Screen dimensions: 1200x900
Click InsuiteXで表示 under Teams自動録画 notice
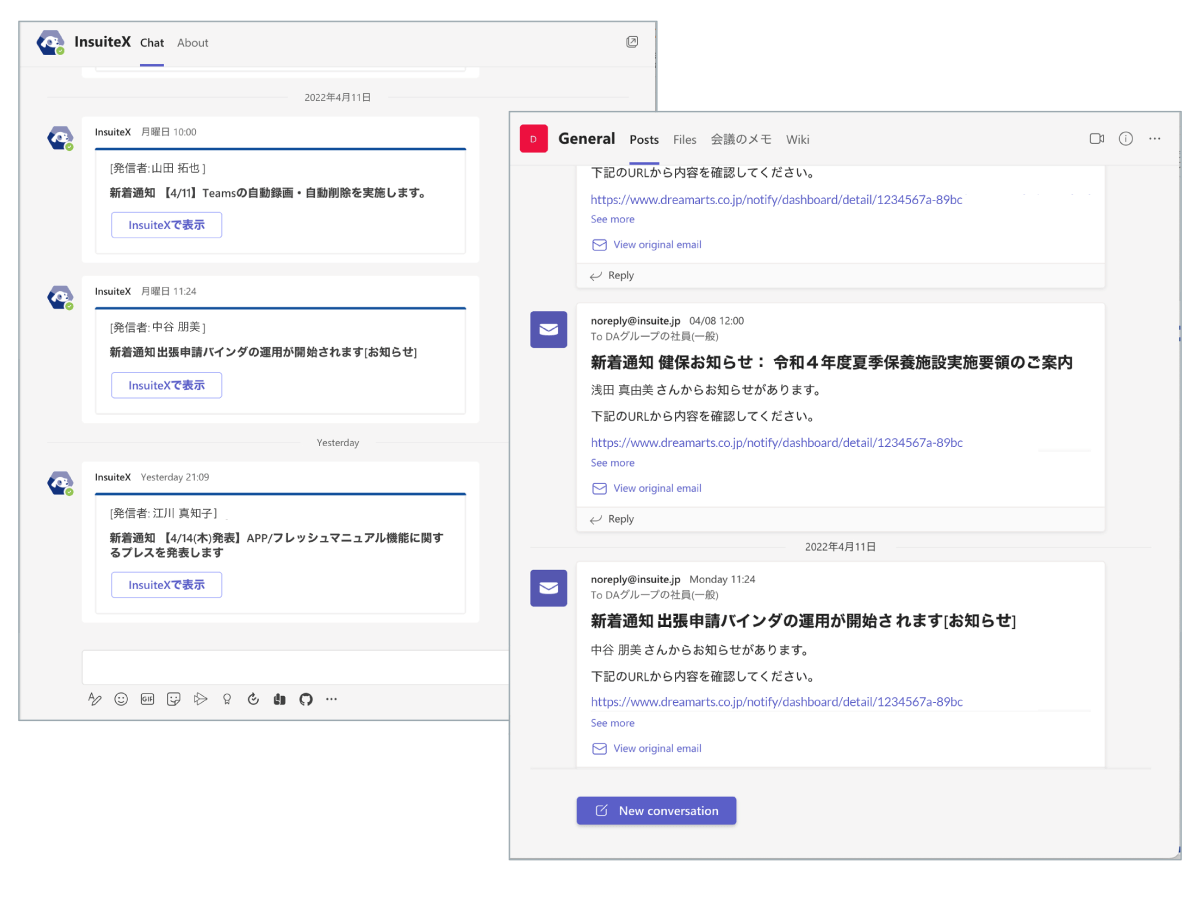click(166, 225)
